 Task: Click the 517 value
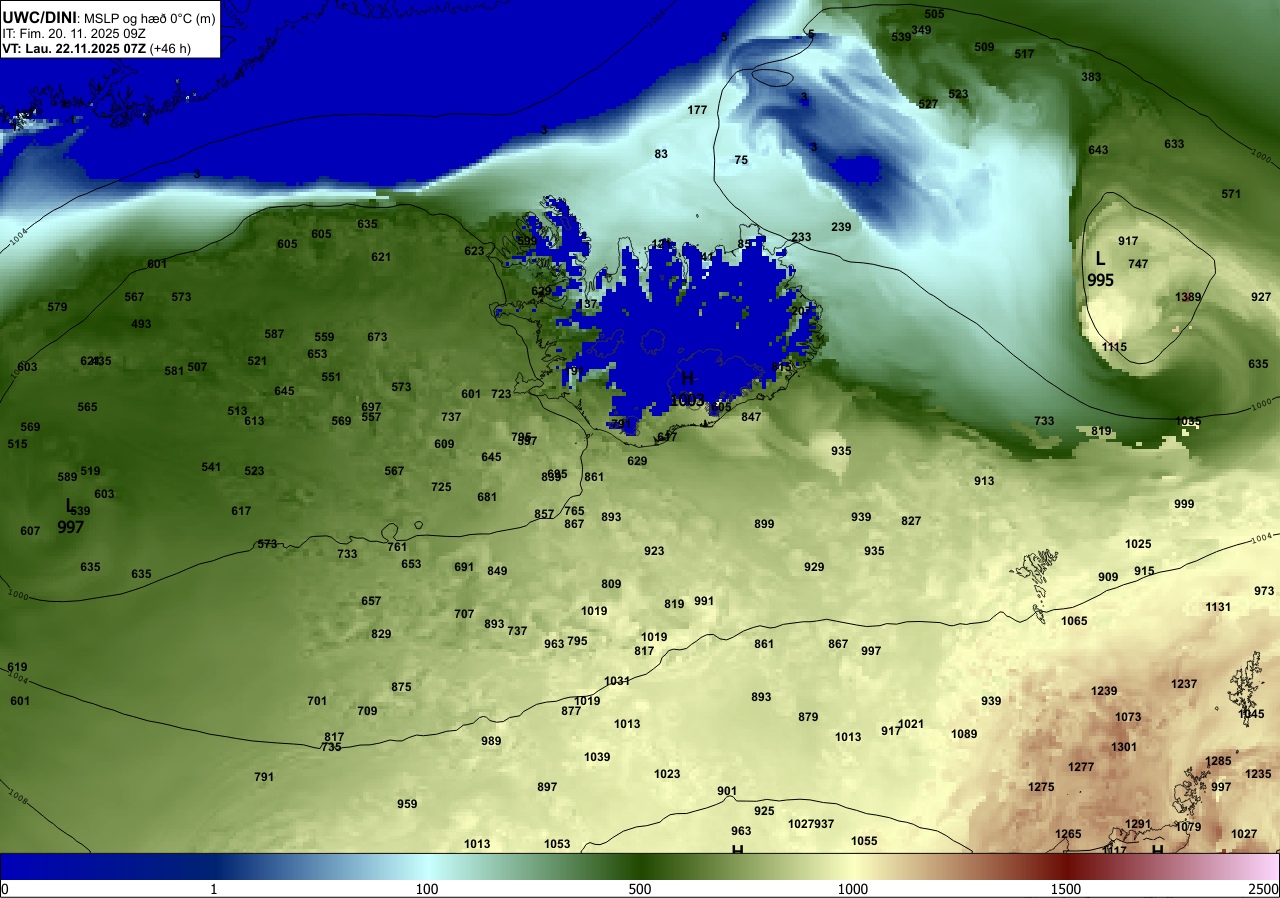[x=1024, y=54]
